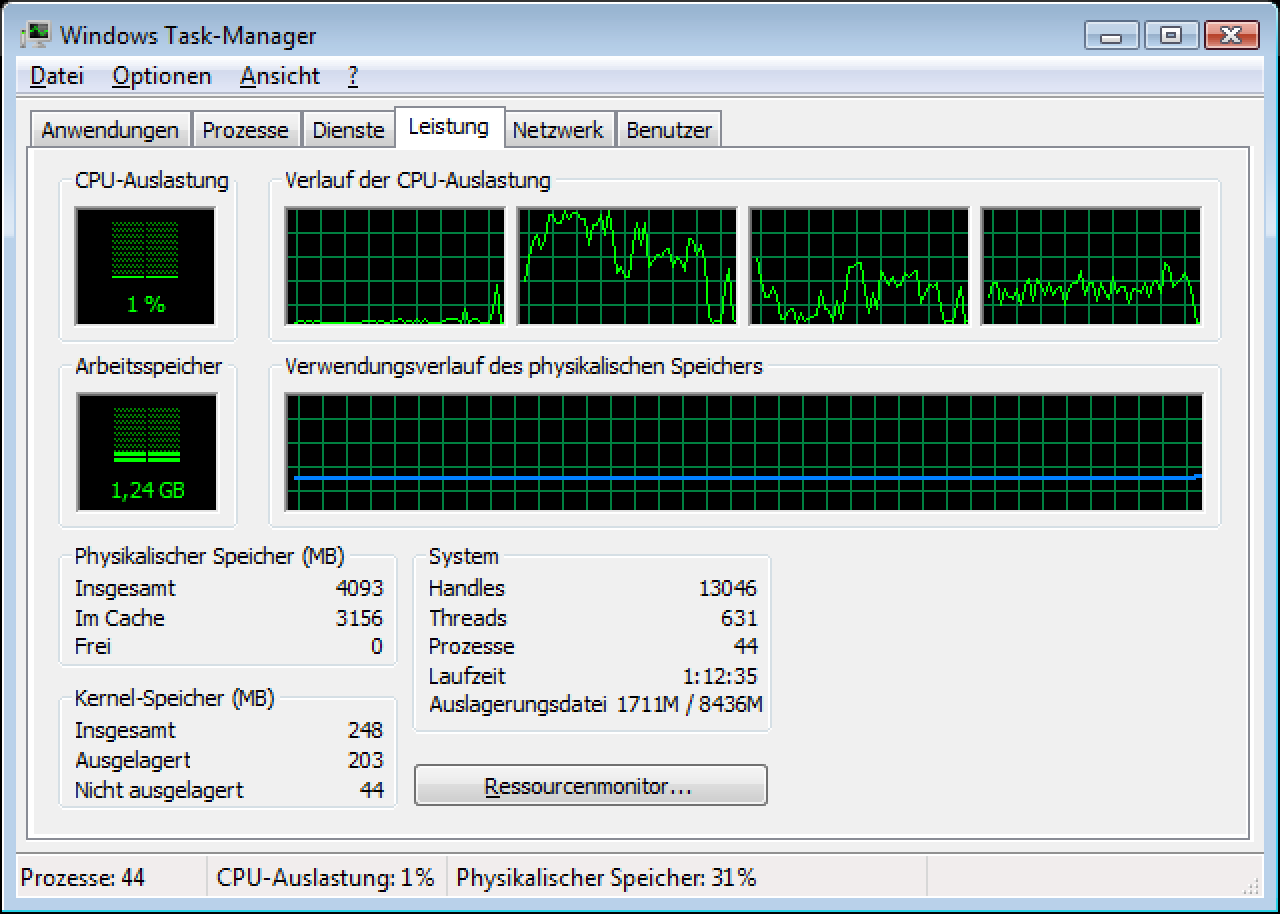The width and height of the screenshot is (1280, 914).
Task: Select the Leistung tab
Action: [449, 127]
